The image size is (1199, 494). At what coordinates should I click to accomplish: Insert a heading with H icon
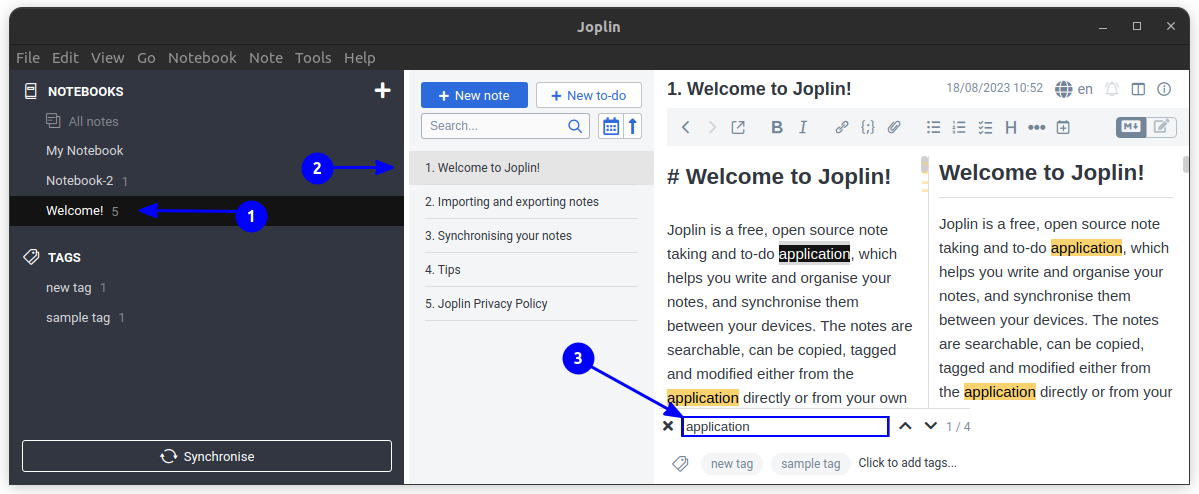(1011, 128)
